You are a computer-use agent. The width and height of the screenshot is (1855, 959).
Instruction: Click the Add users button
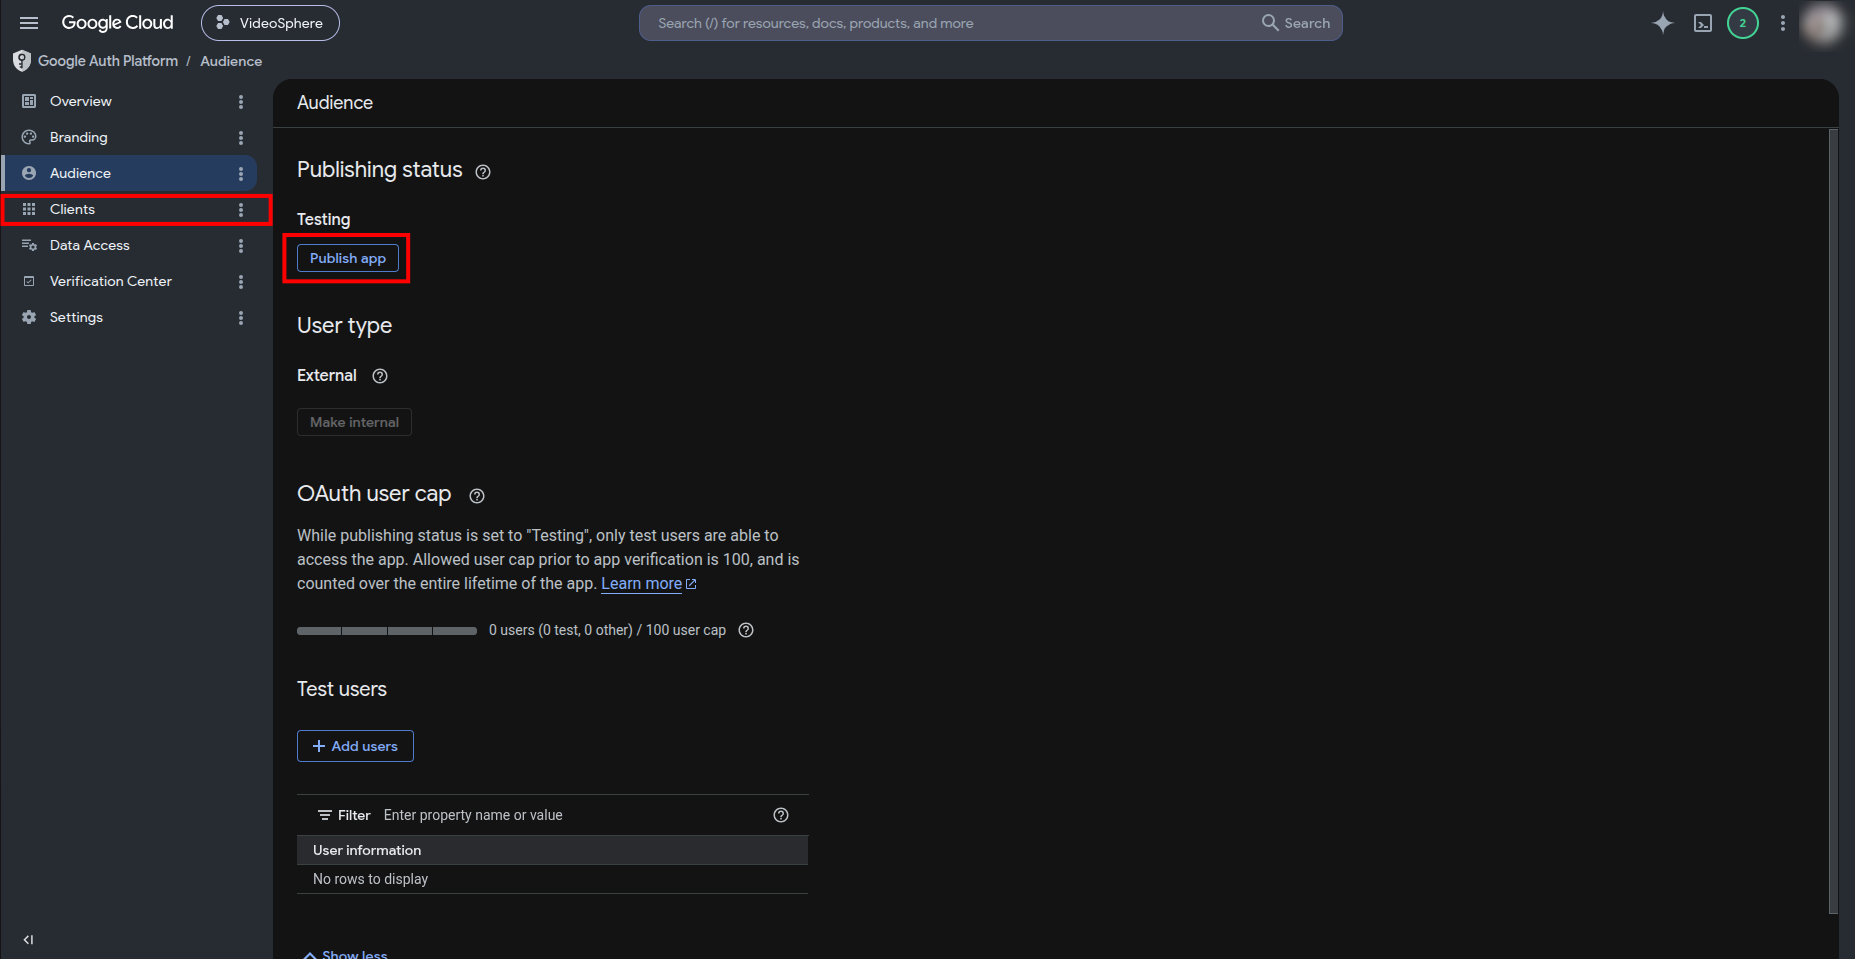click(355, 746)
